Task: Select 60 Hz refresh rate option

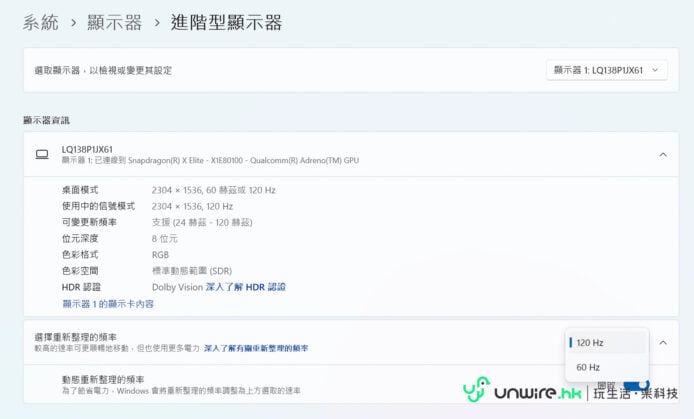Action: pyautogui.click(x=588, y=368)
